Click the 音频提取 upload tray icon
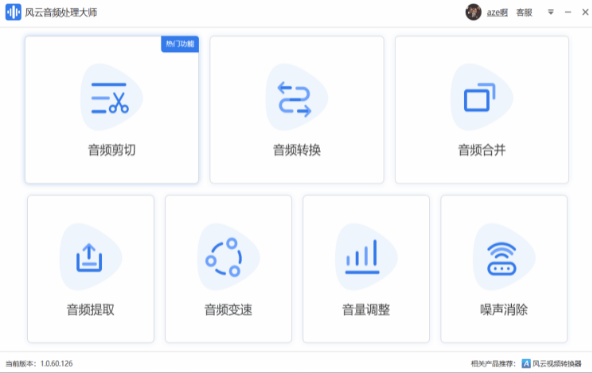Image resolution: width=592 pixels, height=373 pixels. tap(89, 258)
